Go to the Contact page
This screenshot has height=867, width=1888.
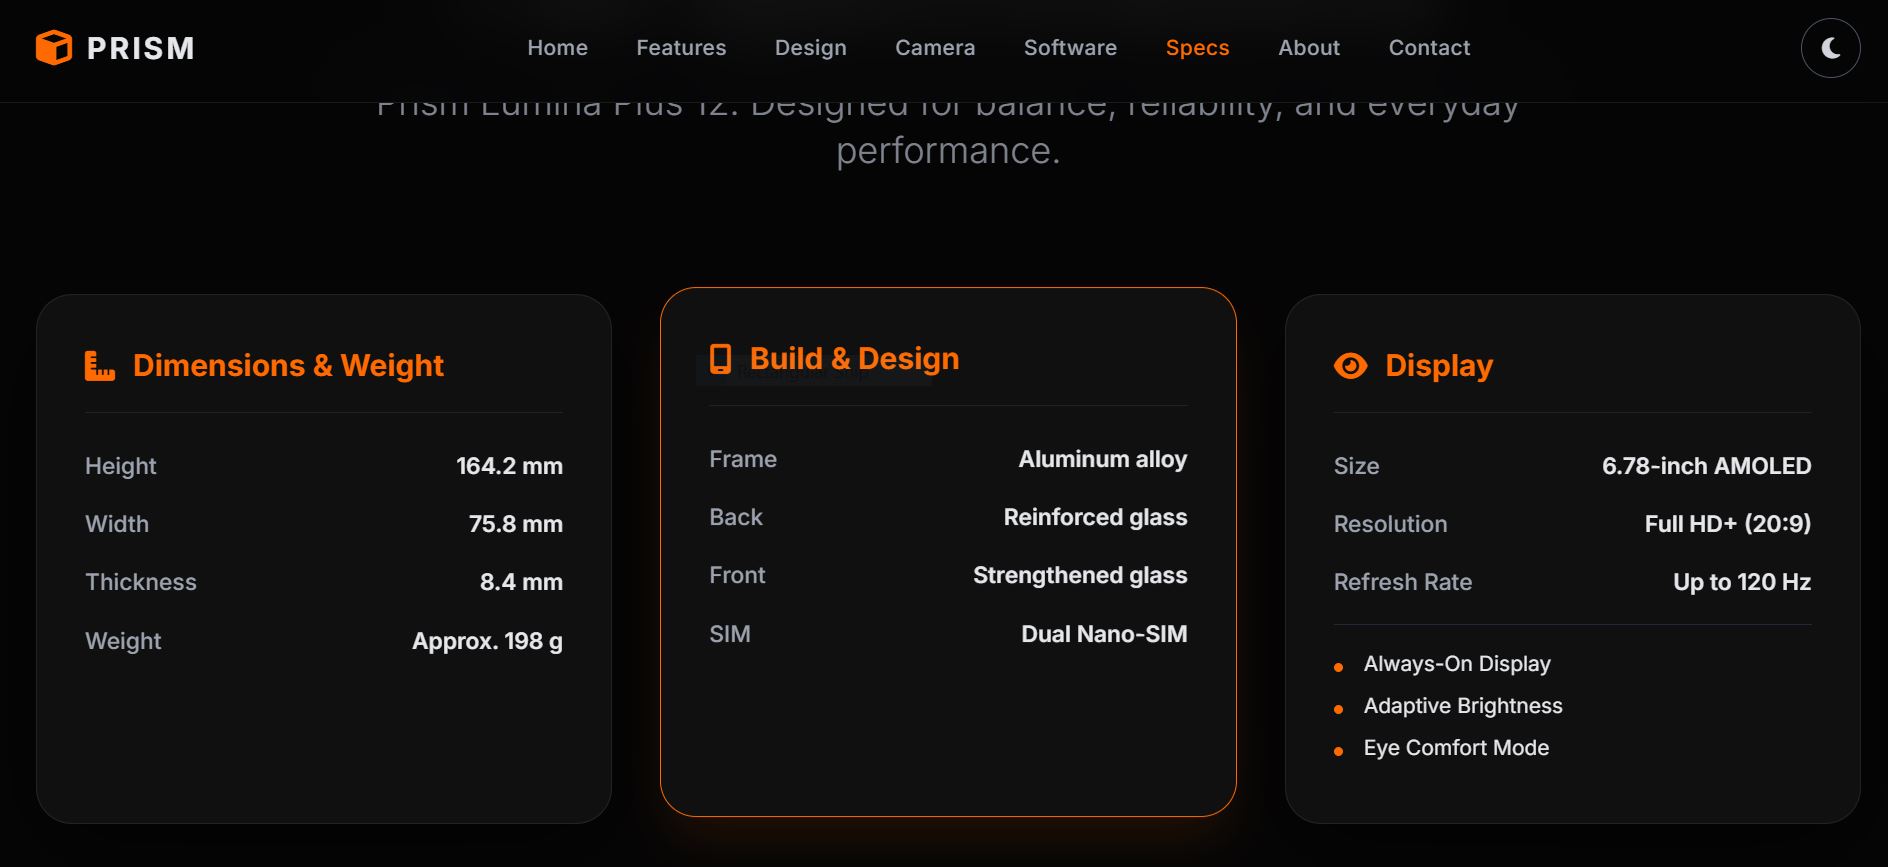tap(1429, 48)
